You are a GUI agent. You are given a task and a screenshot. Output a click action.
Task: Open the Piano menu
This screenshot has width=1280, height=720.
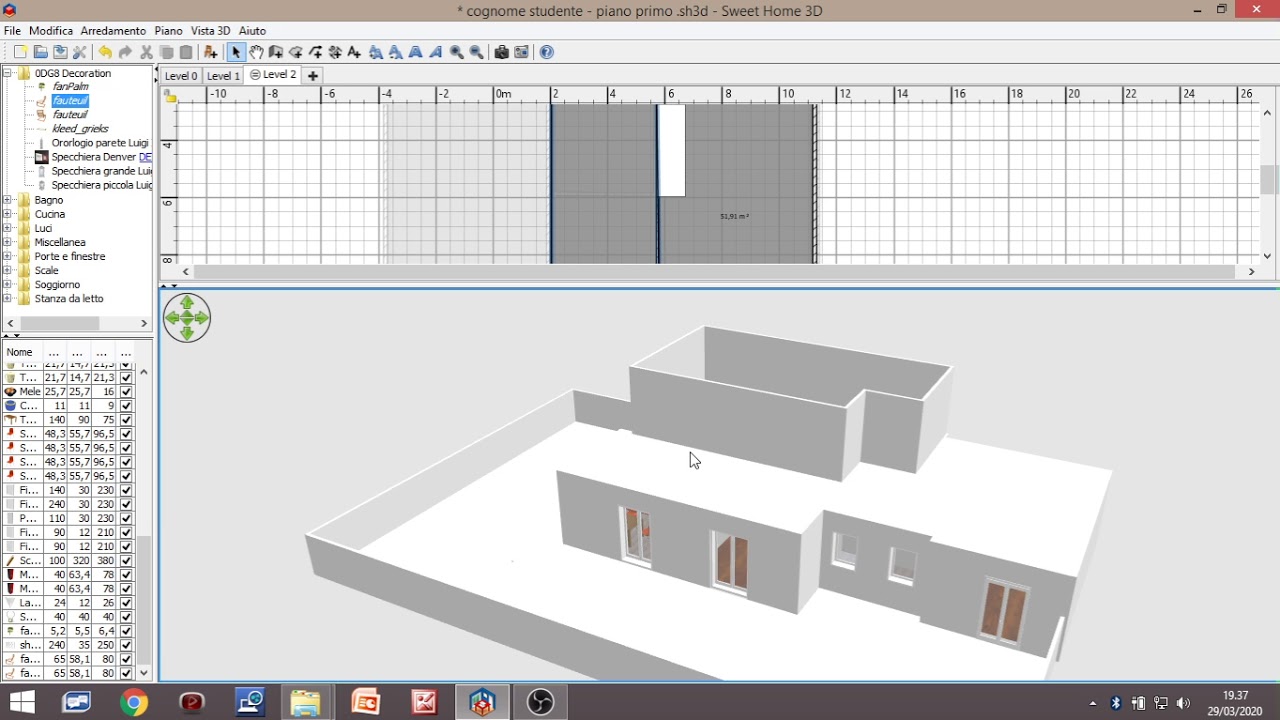point(168,31)
